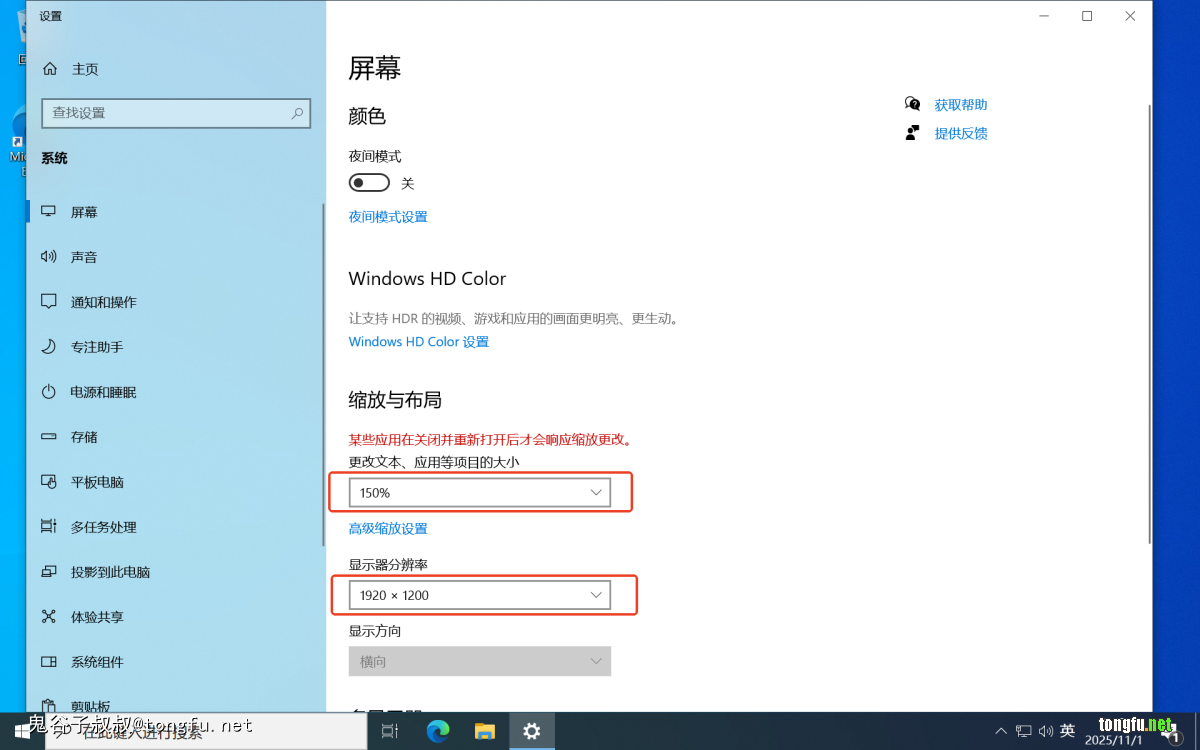Open the 夜间模式设置 link
The width and height of the screenshot is (1200, 750).
(x=388, y=217)
